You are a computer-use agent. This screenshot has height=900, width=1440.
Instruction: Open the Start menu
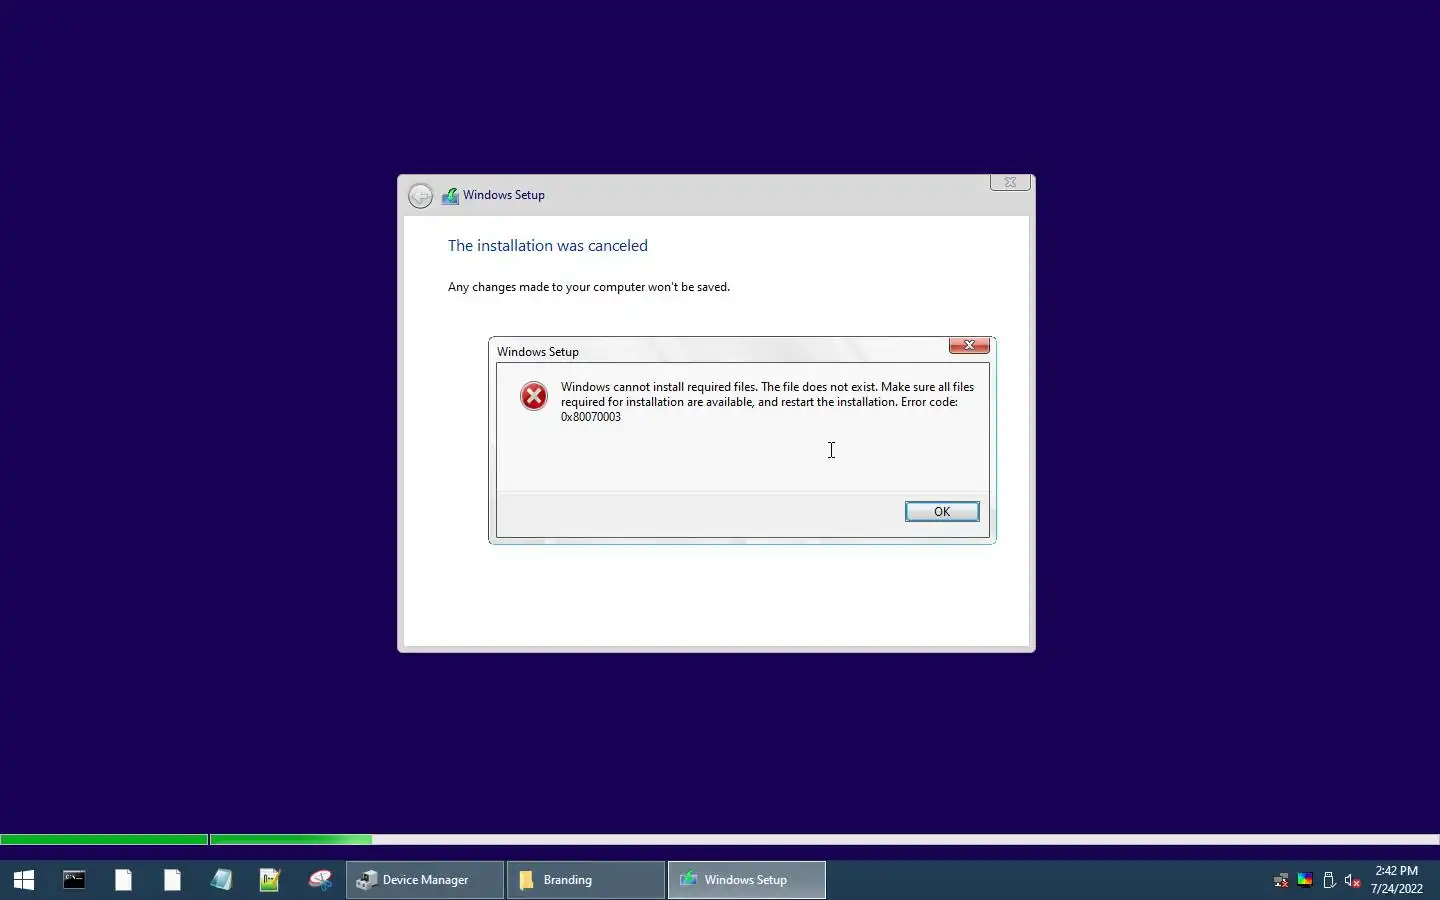[24, 880]
